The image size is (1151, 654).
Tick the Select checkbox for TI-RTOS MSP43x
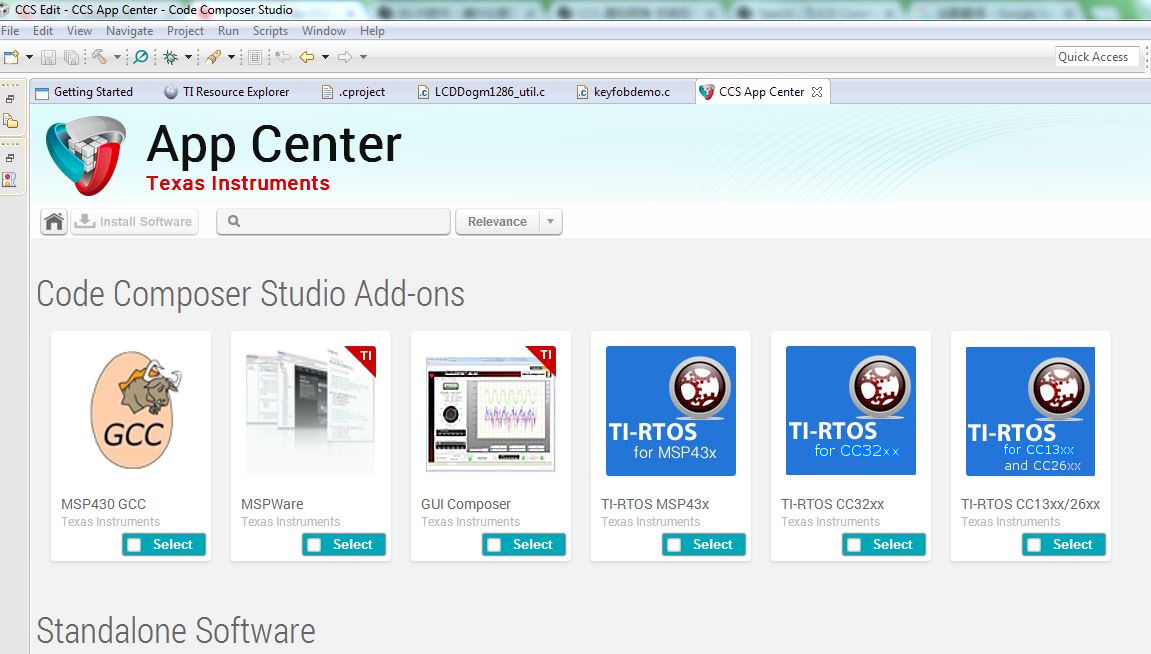point(674,545)
